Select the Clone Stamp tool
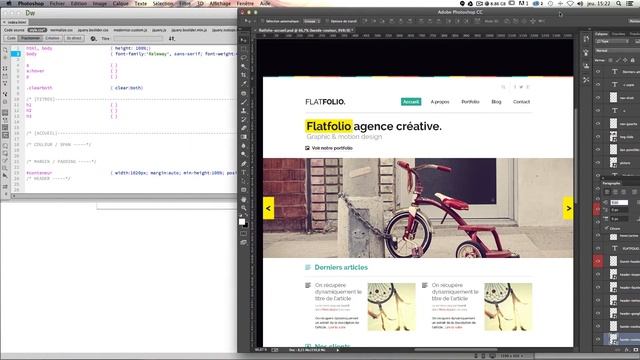Screen dimensions: 640x360 pyautogui.click(x=244, y=111)
